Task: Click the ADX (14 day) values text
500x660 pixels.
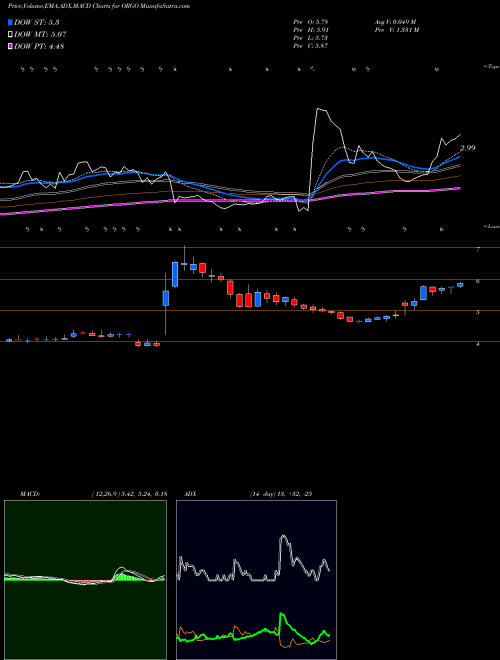Action: [x=280, y=494]
